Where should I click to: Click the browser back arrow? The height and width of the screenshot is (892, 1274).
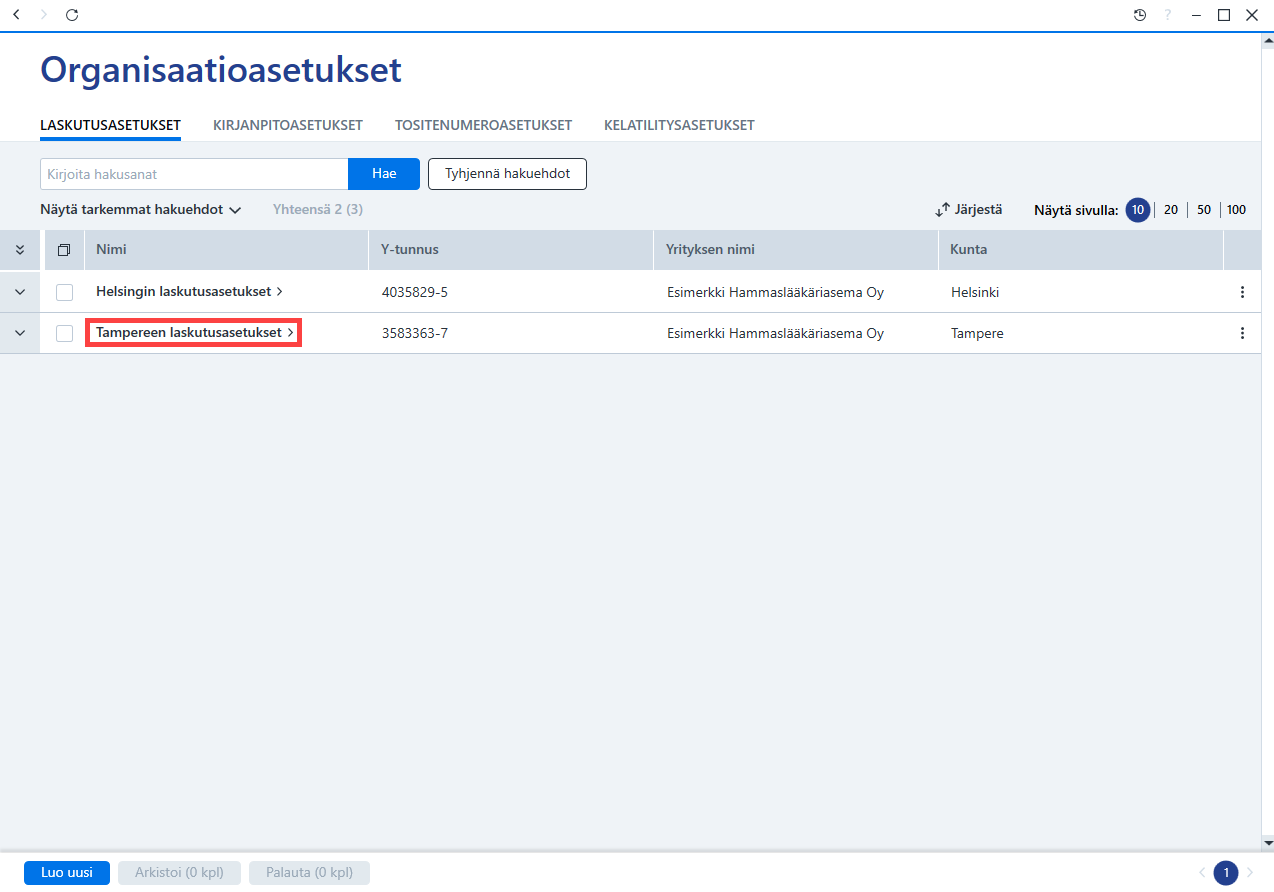(16, 15)
